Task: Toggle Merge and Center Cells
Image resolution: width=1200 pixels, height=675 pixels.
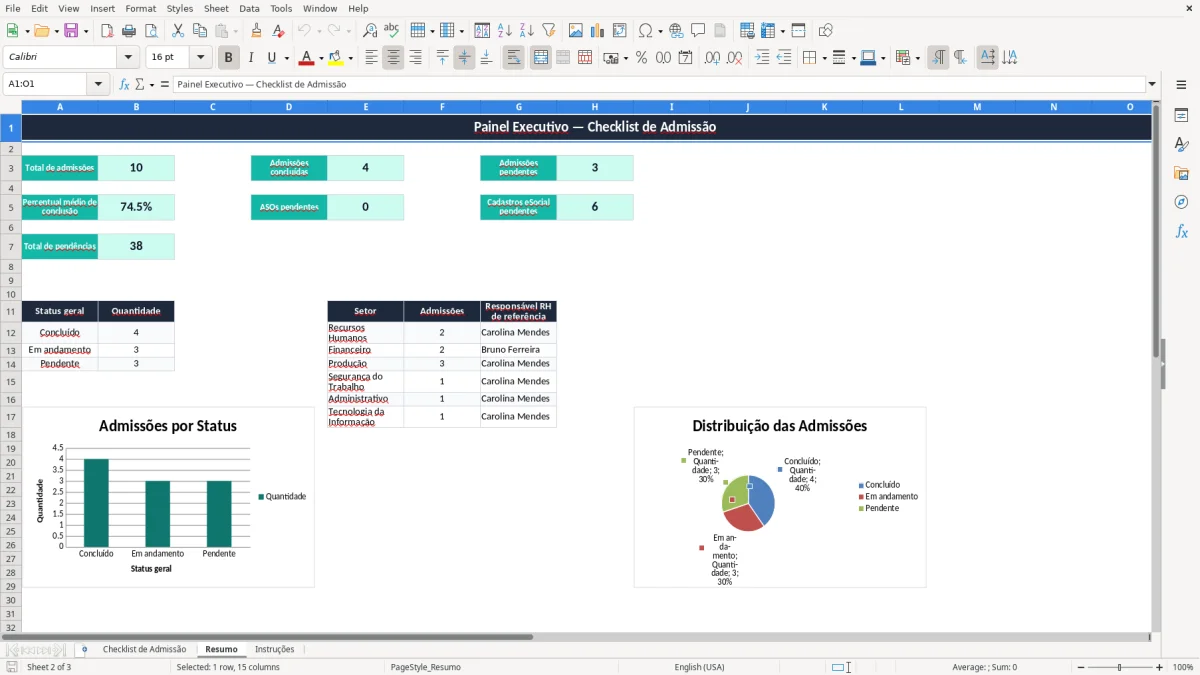Action: (x=541, y=58)
